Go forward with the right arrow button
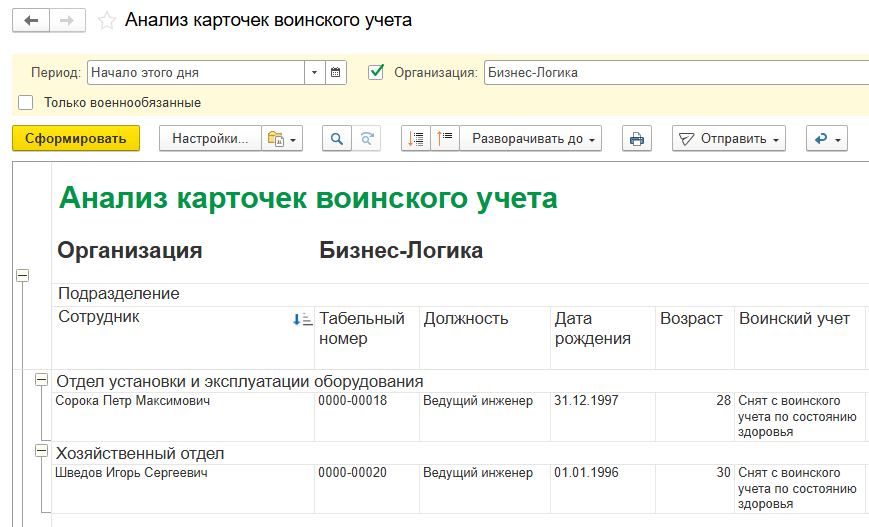869x527 pixels. [67, 21]
